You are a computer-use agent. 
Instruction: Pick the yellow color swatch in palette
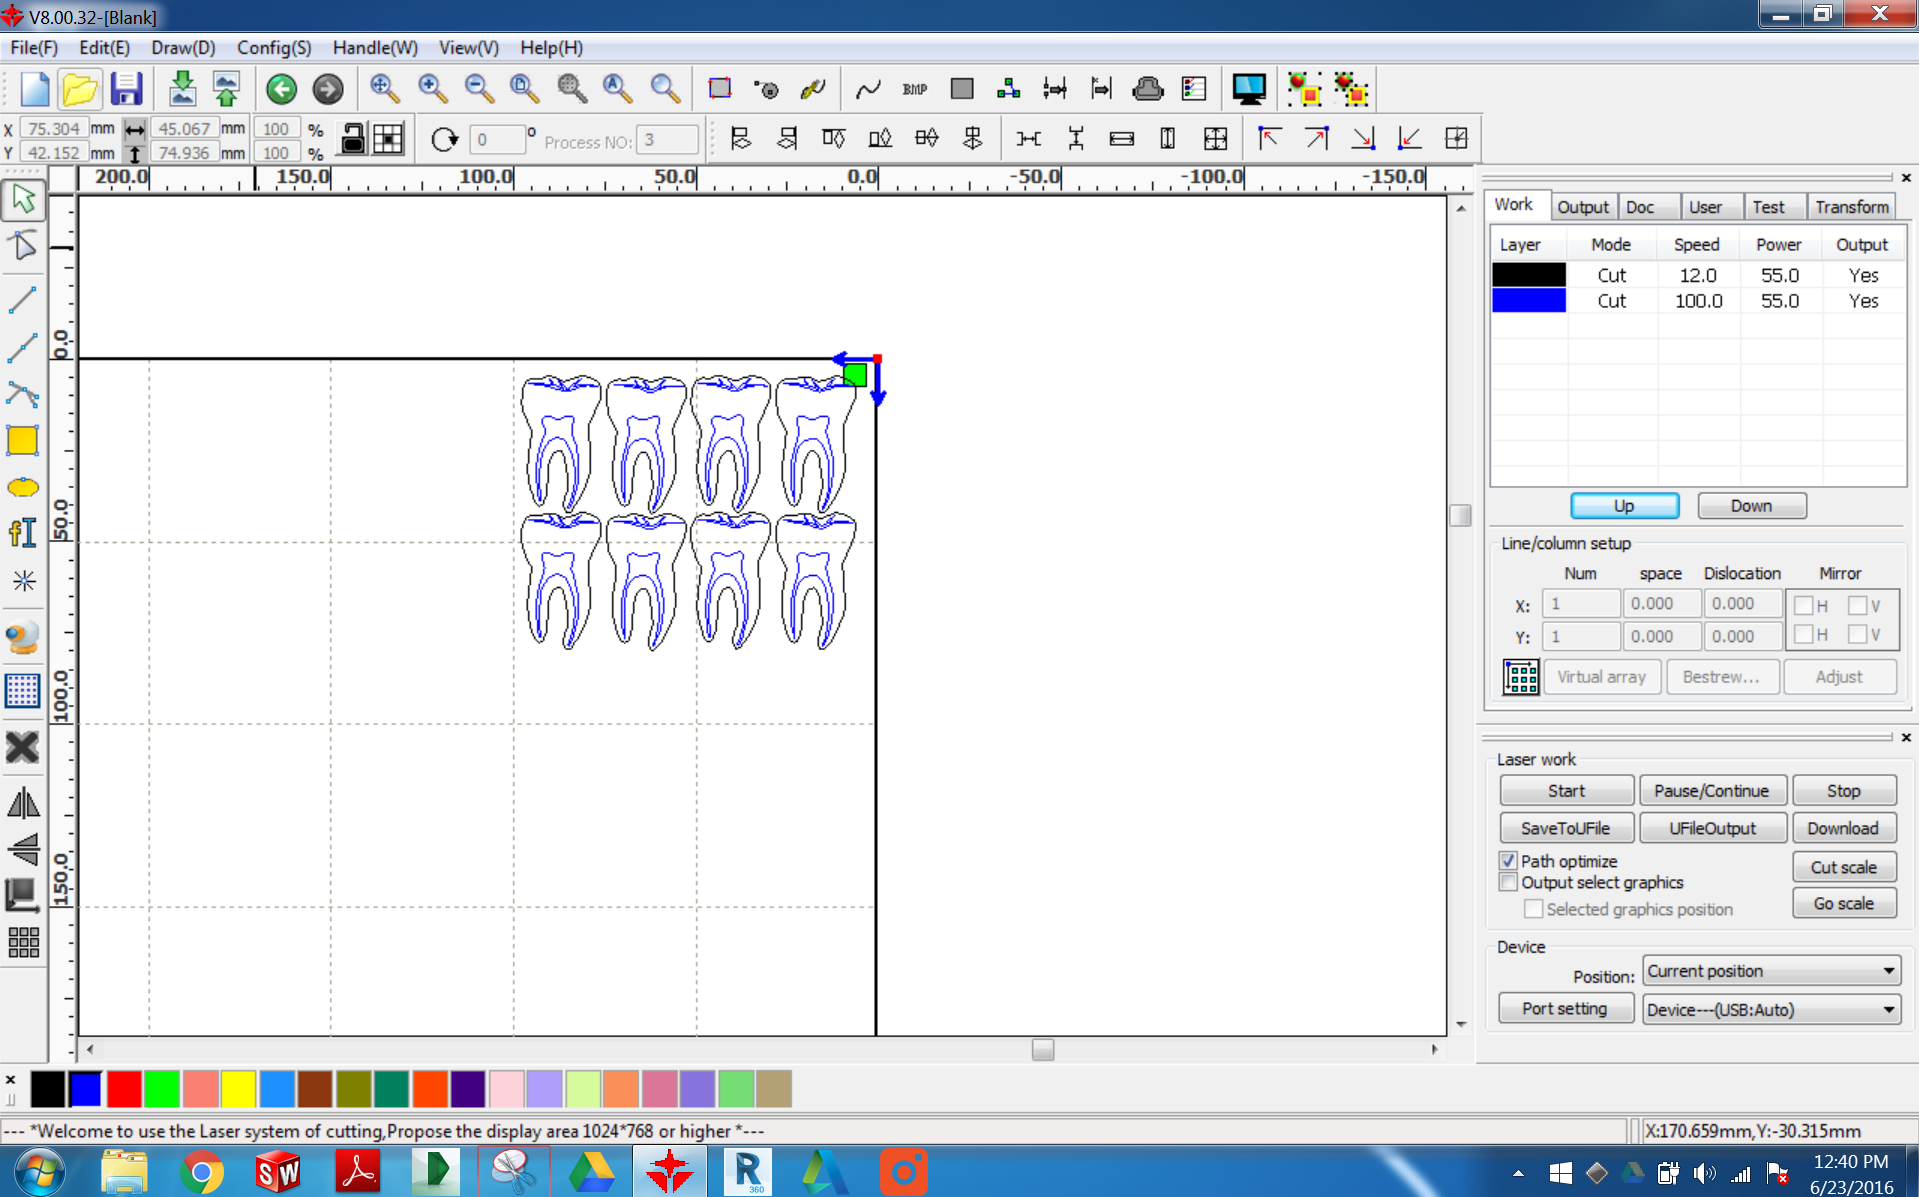tap(239, 1089)
